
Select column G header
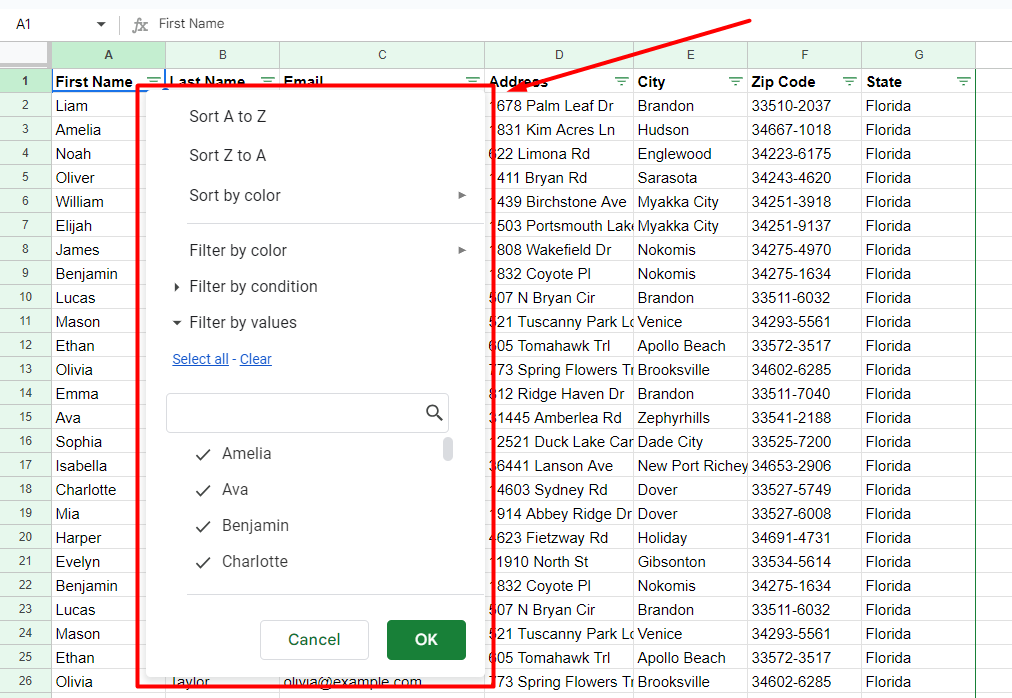point(918,55)
